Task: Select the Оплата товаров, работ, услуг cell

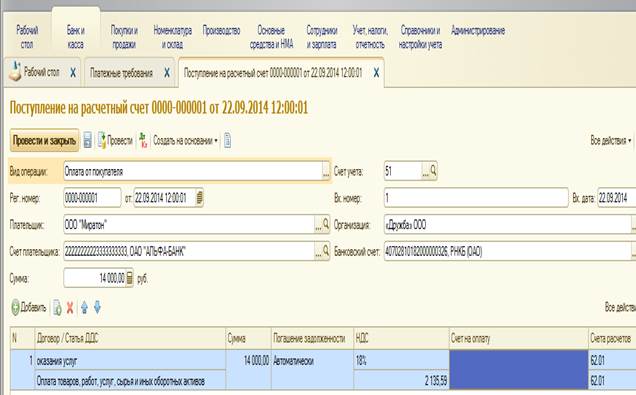Action: (x=130, y=380)
